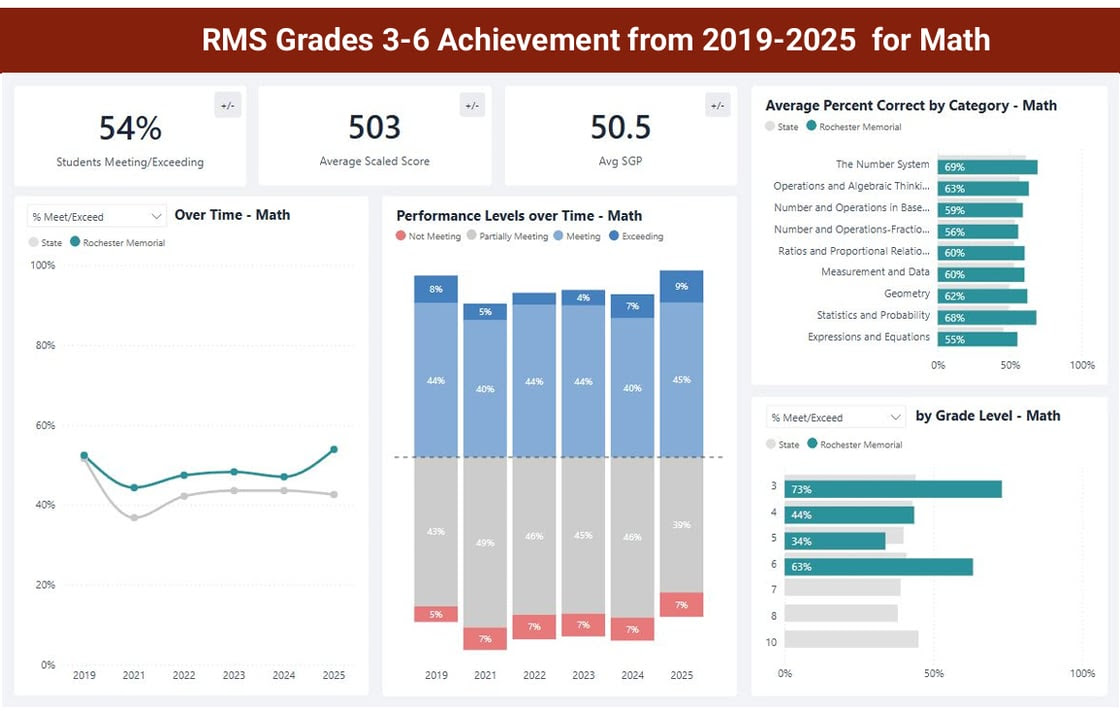Select the 2025 Rochester Memorial data point
The image size is (1120, 711).
click(334, 449)
